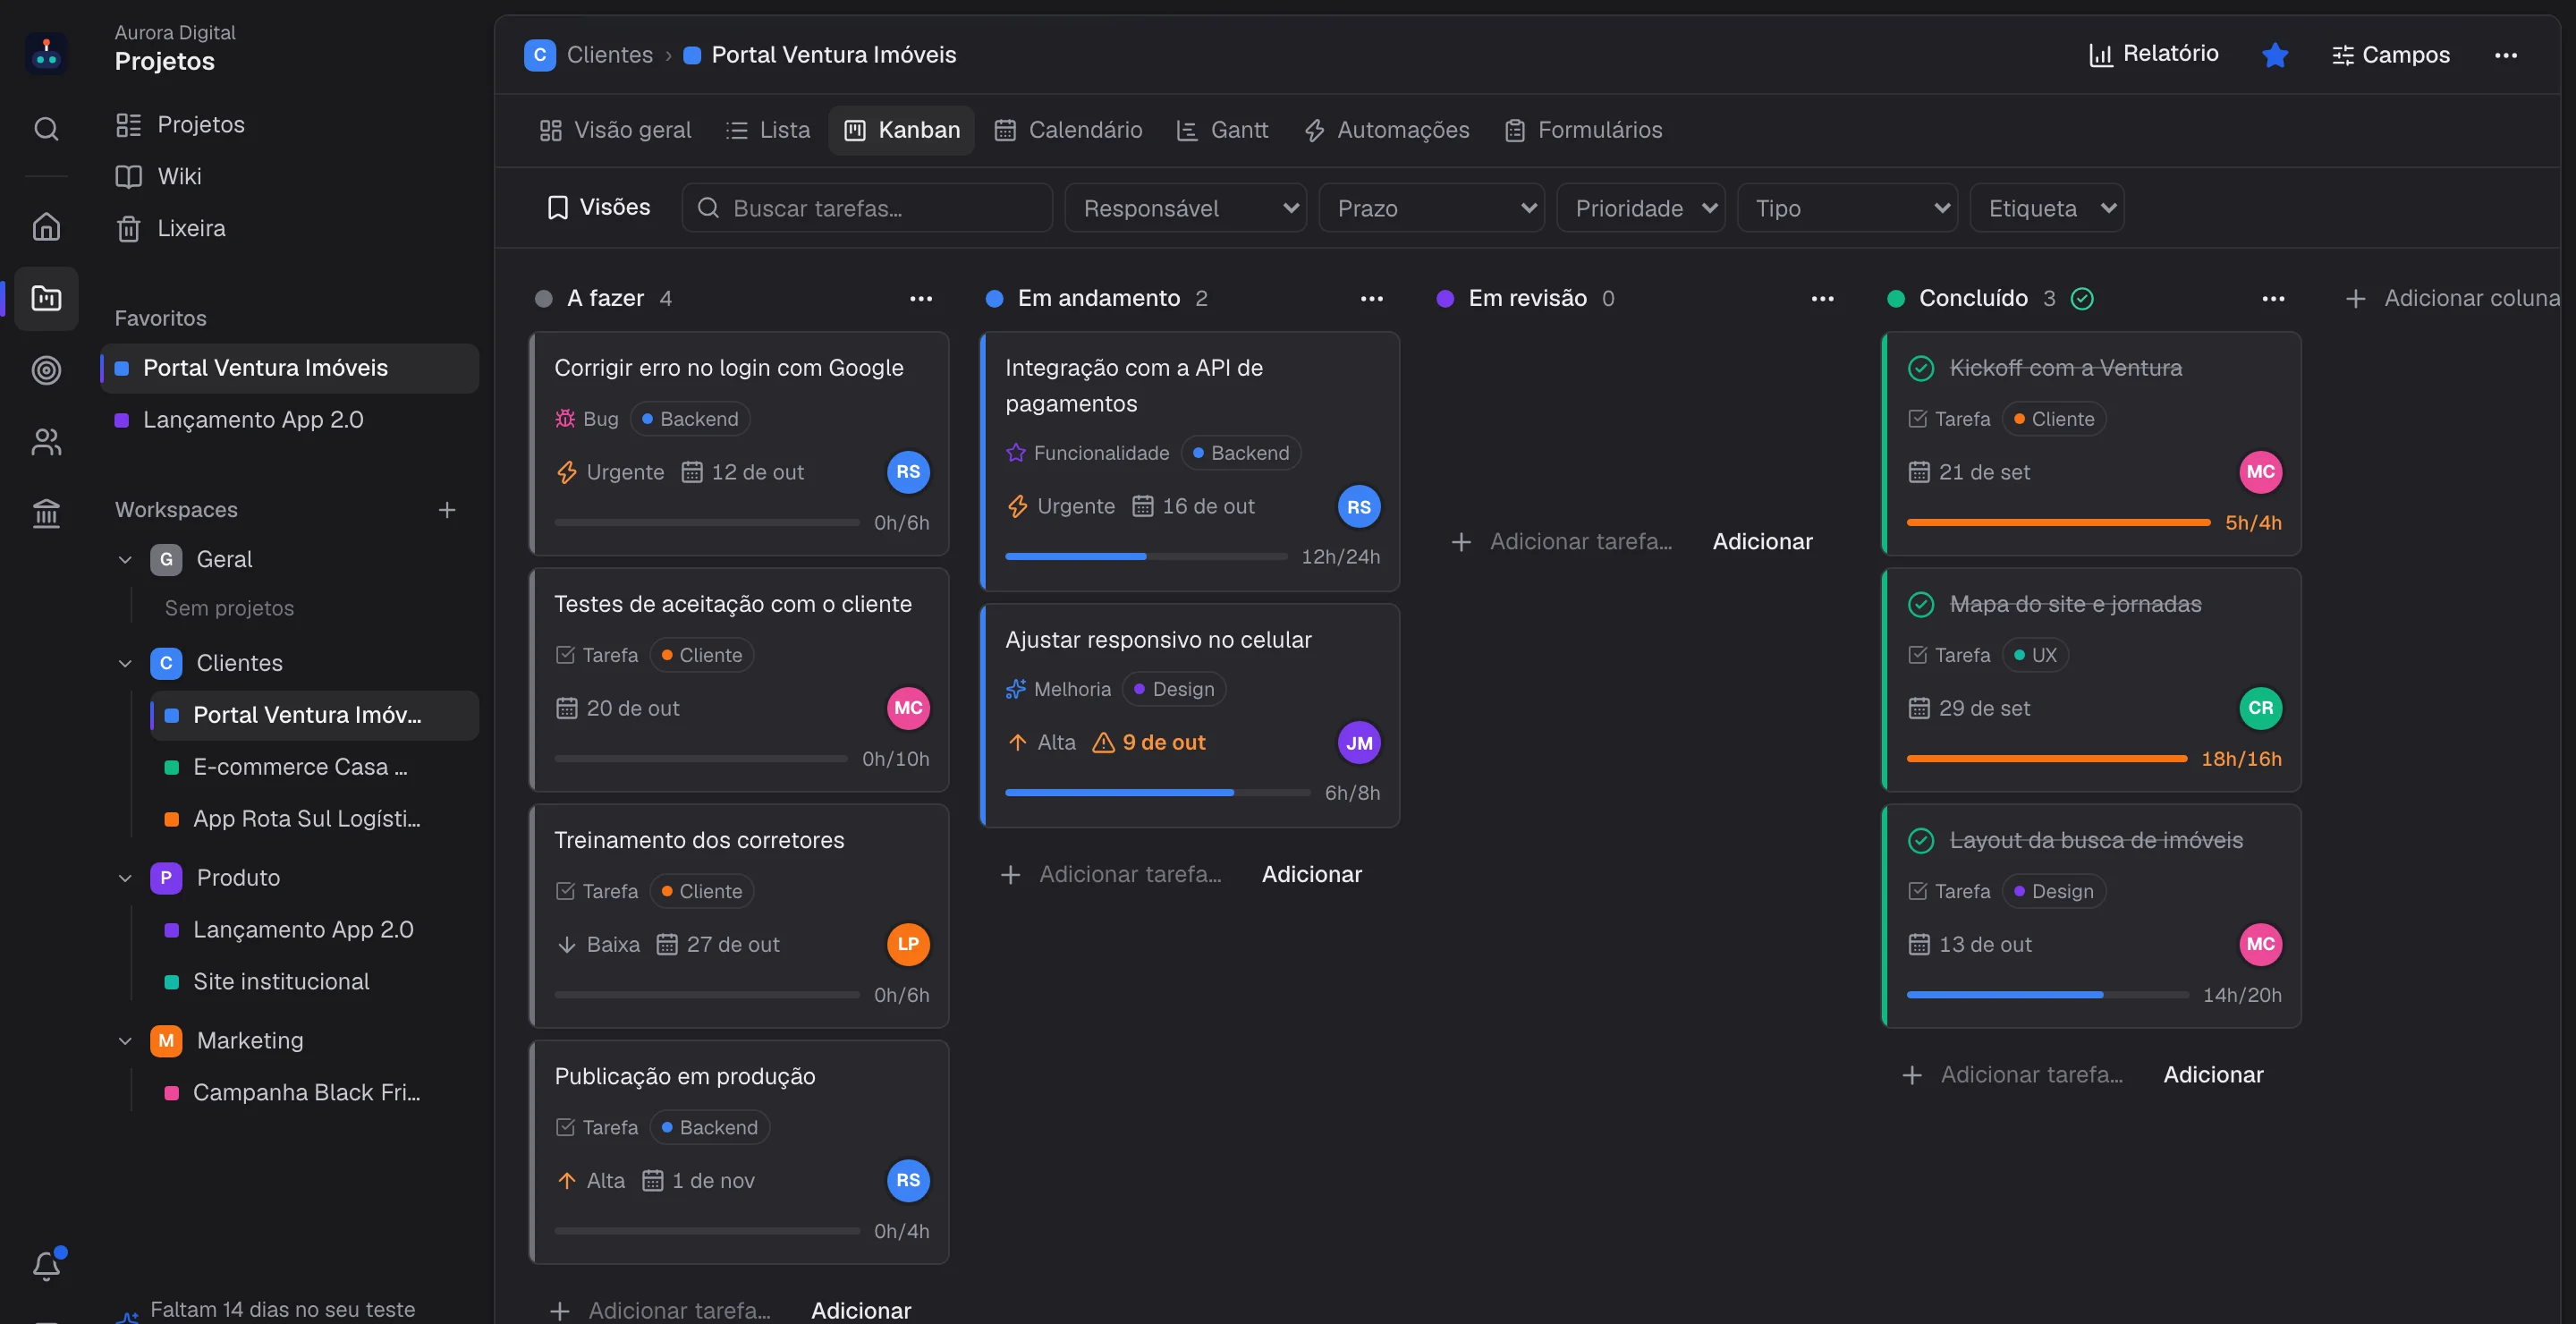Open Em revisão column options menu

point(1823,298)
